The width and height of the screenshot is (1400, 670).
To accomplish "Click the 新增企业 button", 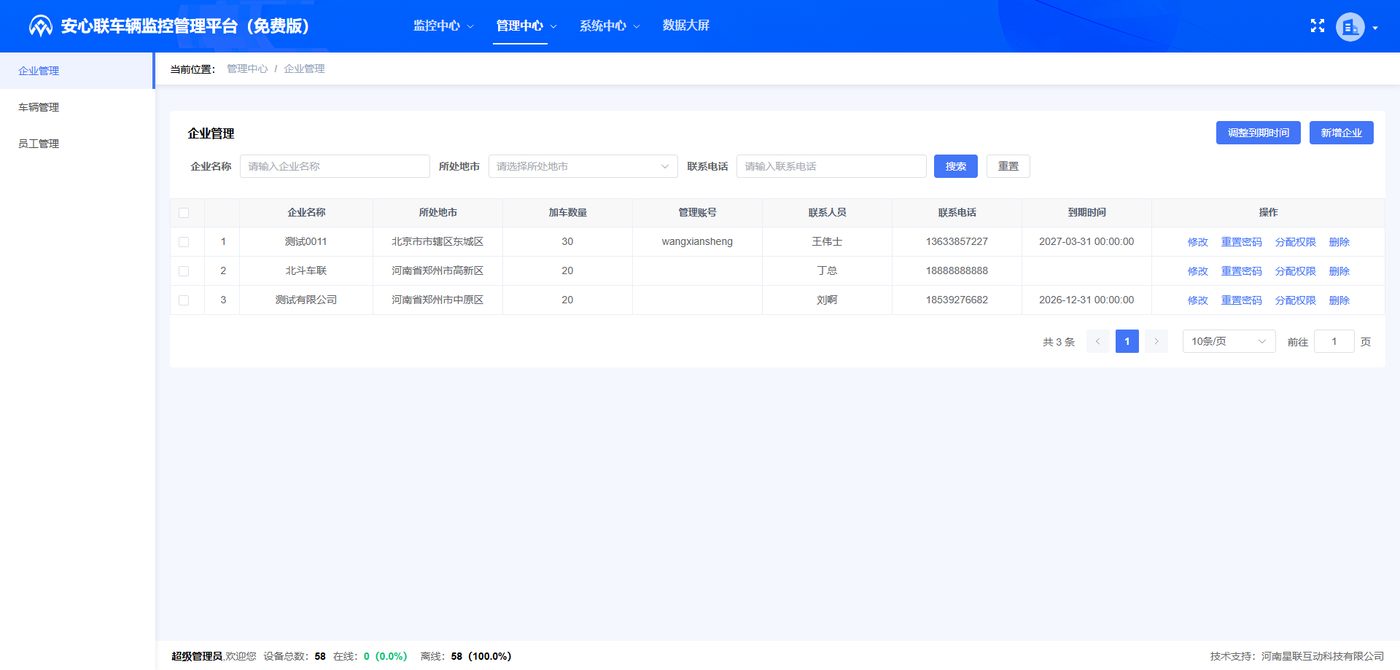I will pos(1341,132).
